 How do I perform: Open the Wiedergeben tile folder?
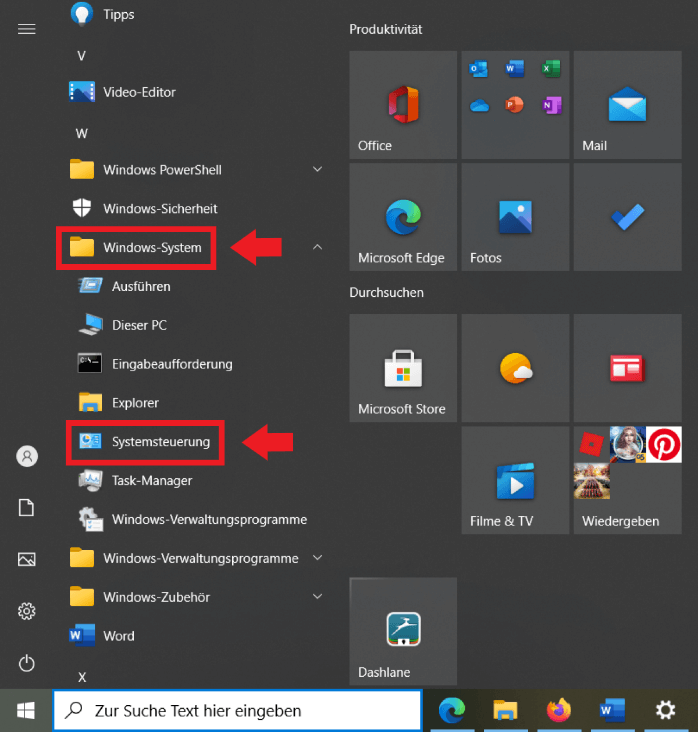coord(627,481)
